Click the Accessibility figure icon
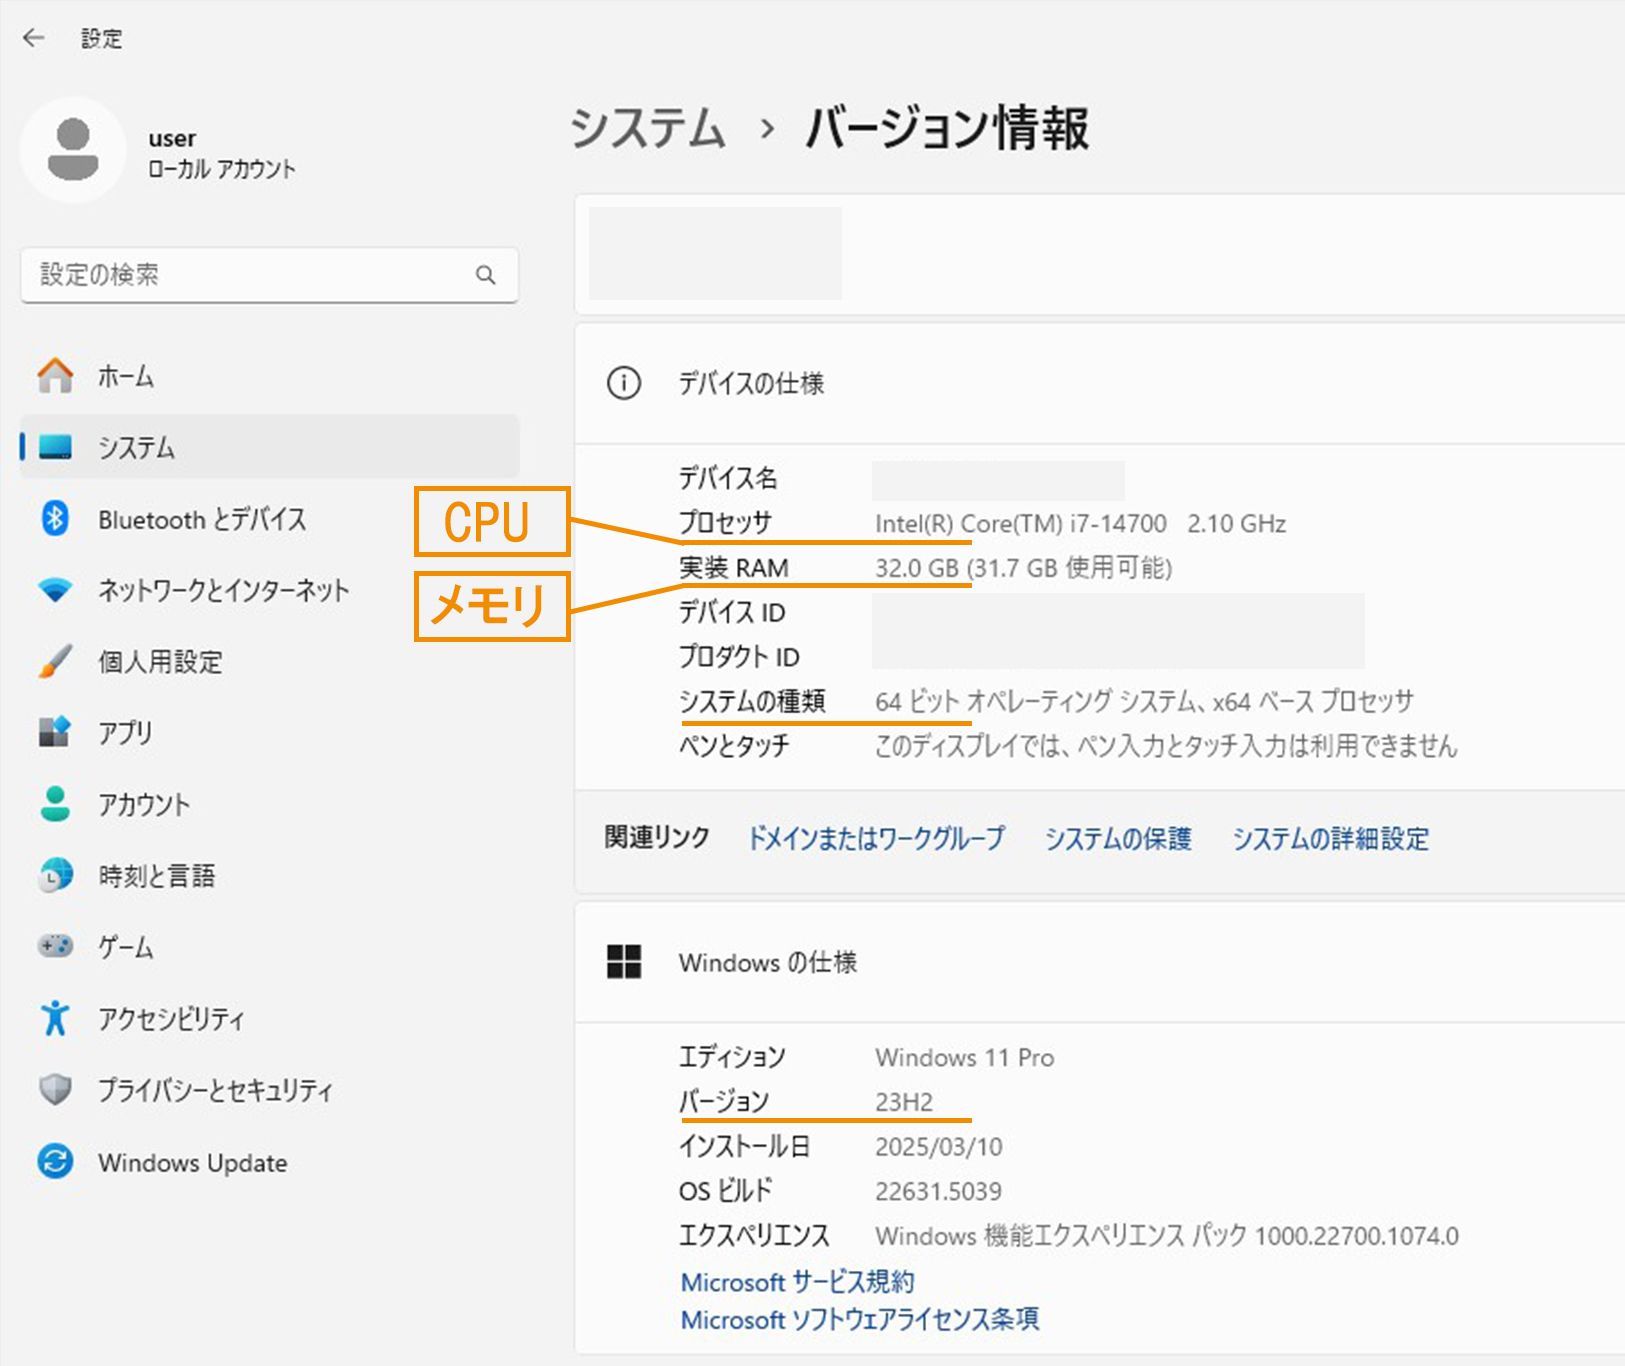 55,1018
